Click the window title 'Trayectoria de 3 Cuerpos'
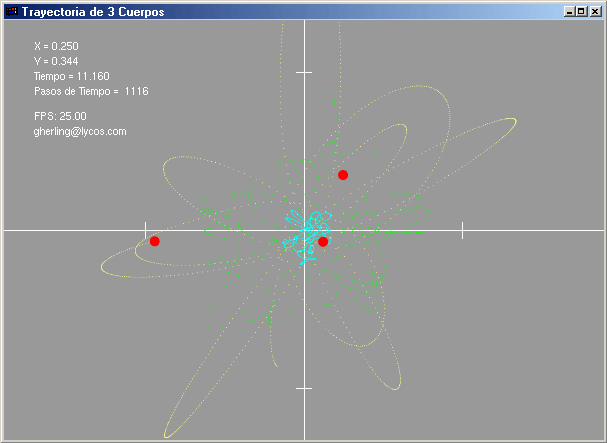 point(93,12)
